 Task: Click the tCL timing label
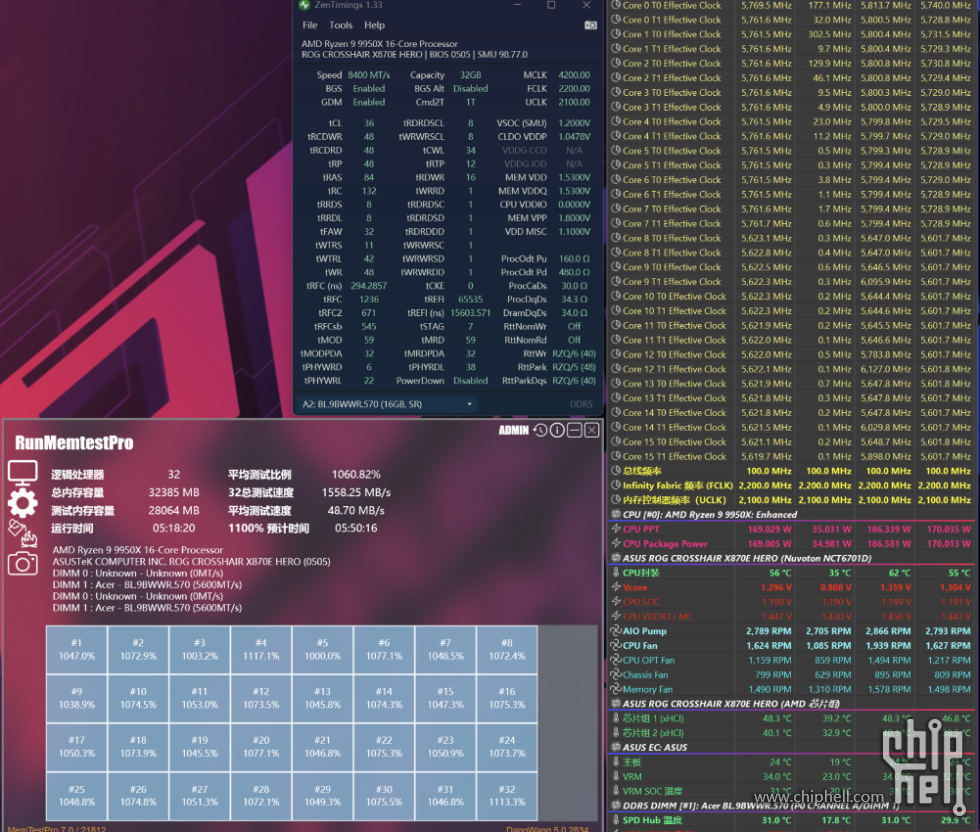pyautogui.click(x=335, y=123)
